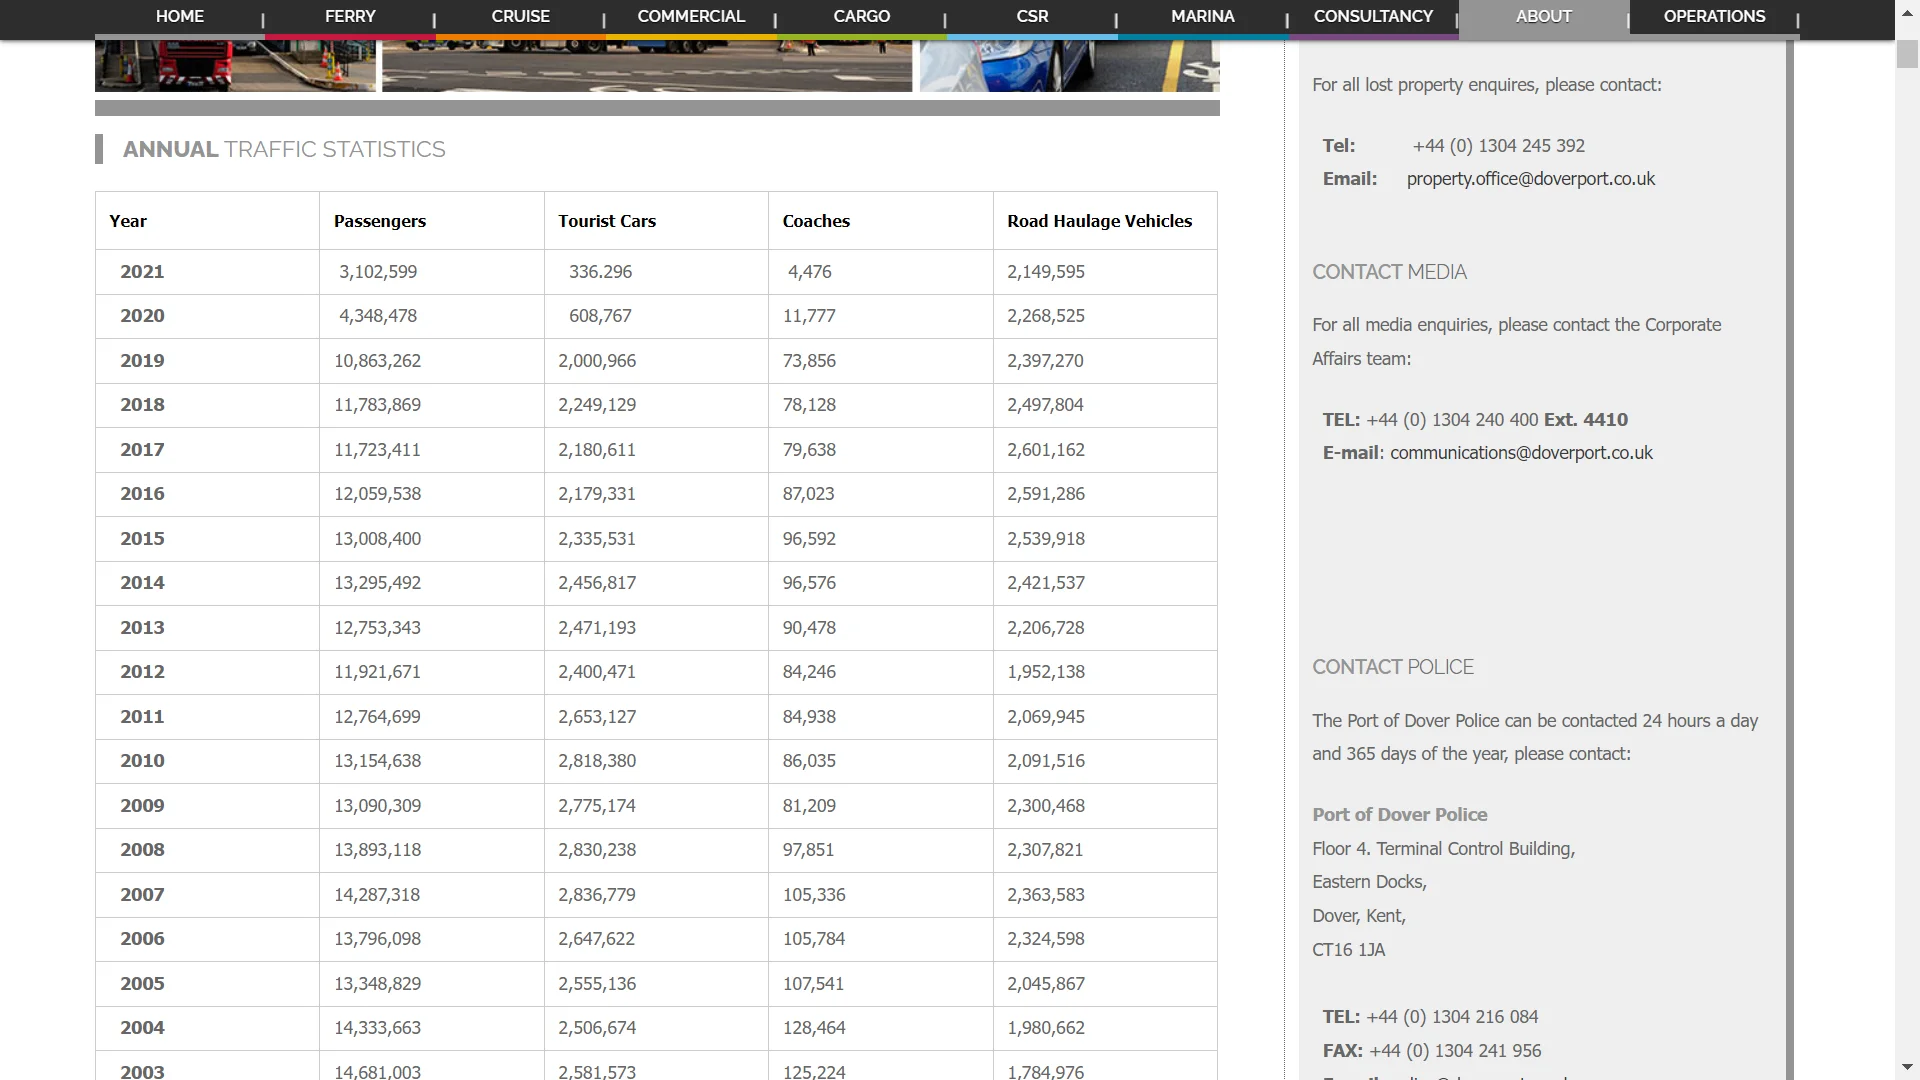Click the Passengers column header
Viewport: 1920px width, 1080px height.
(x=380, y=221)
